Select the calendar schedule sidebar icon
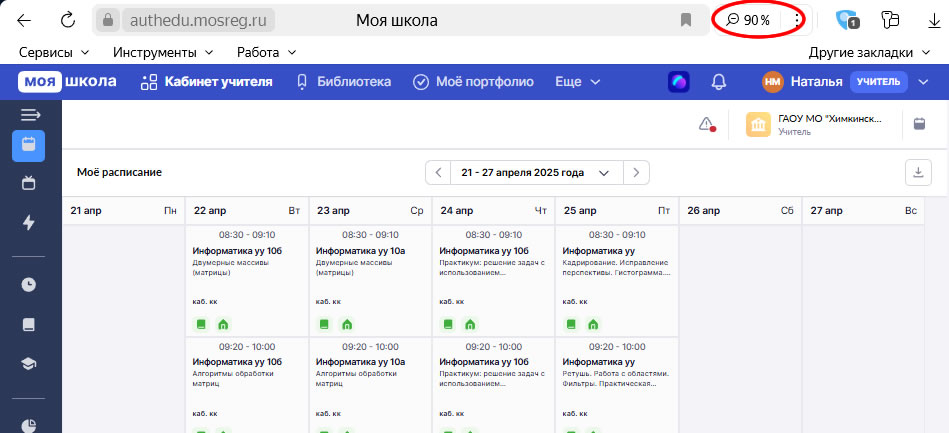Screen dimensions: 949x433 point(28,145)
